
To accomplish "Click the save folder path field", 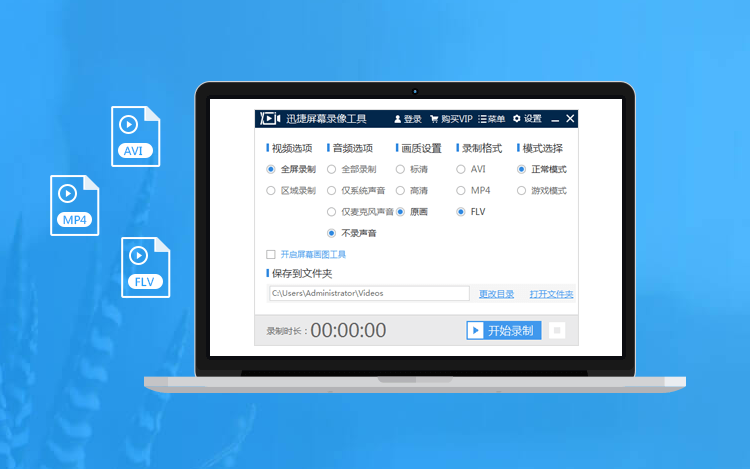I will coord(369,294).
